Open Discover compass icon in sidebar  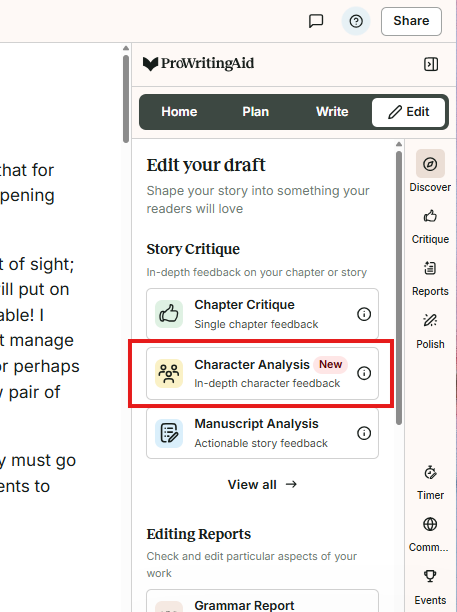click(430, 164)
